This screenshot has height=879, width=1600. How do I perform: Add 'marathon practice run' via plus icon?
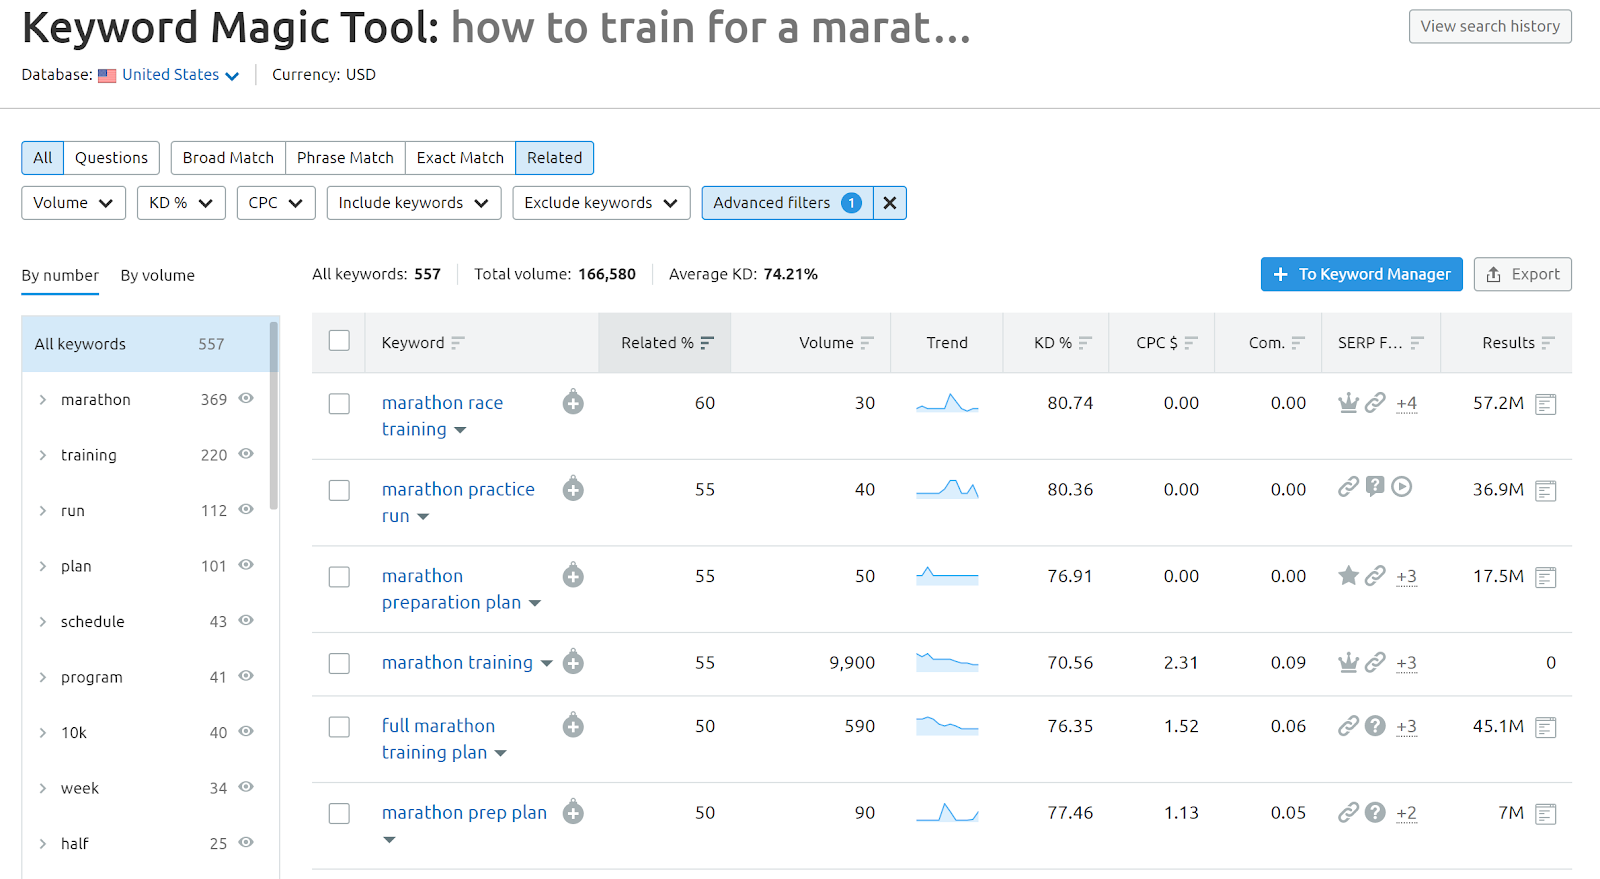tap(573, 489)
